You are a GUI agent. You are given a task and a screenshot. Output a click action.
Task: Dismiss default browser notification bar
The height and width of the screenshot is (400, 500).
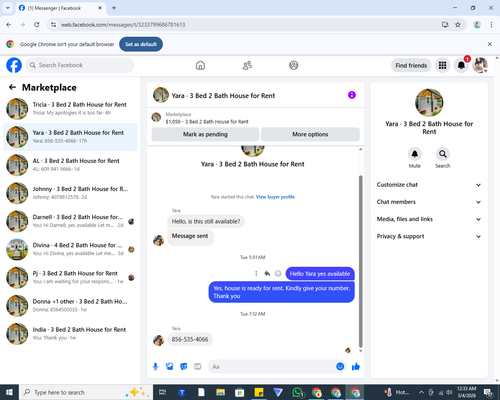pos(490,44)
